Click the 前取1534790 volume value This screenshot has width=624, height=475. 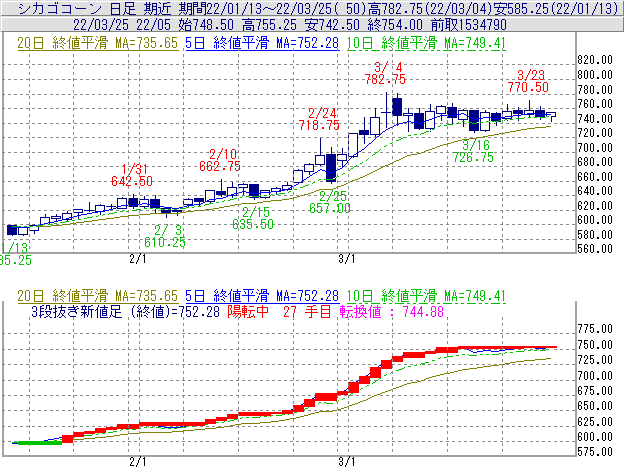point(469,25)
